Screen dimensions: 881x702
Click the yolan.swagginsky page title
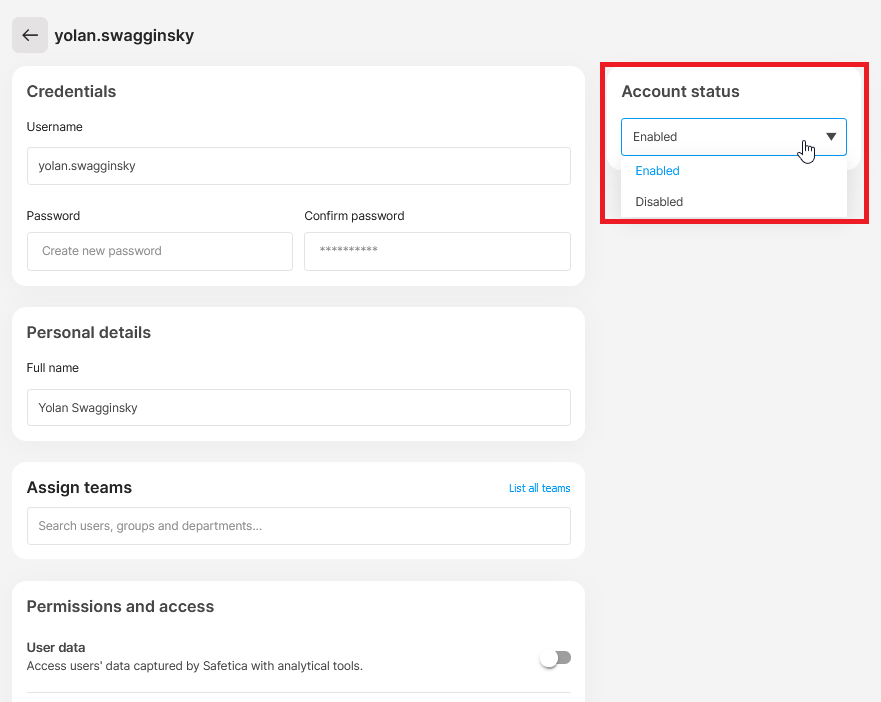click(124, 35)
